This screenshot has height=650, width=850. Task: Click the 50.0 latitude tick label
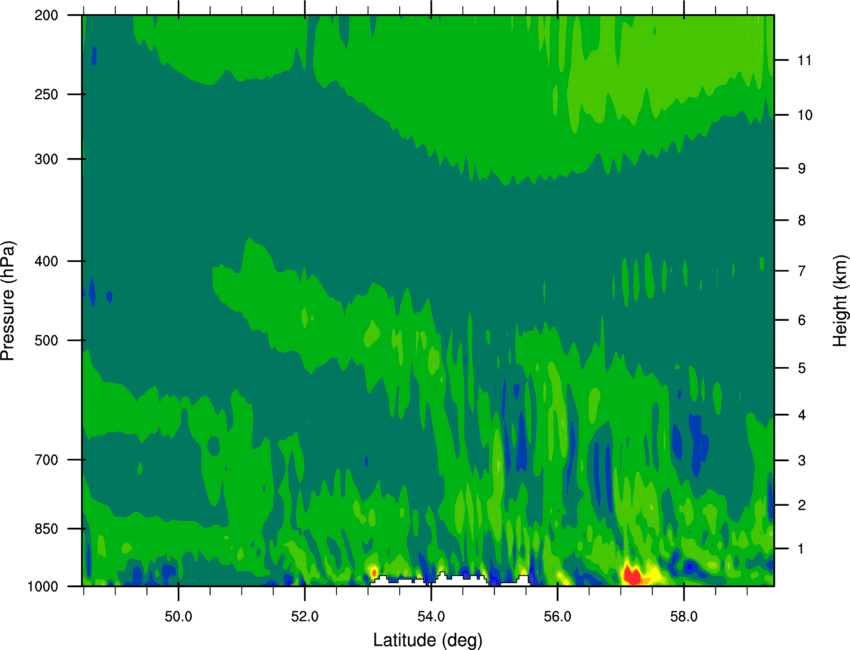click(178, 617)
